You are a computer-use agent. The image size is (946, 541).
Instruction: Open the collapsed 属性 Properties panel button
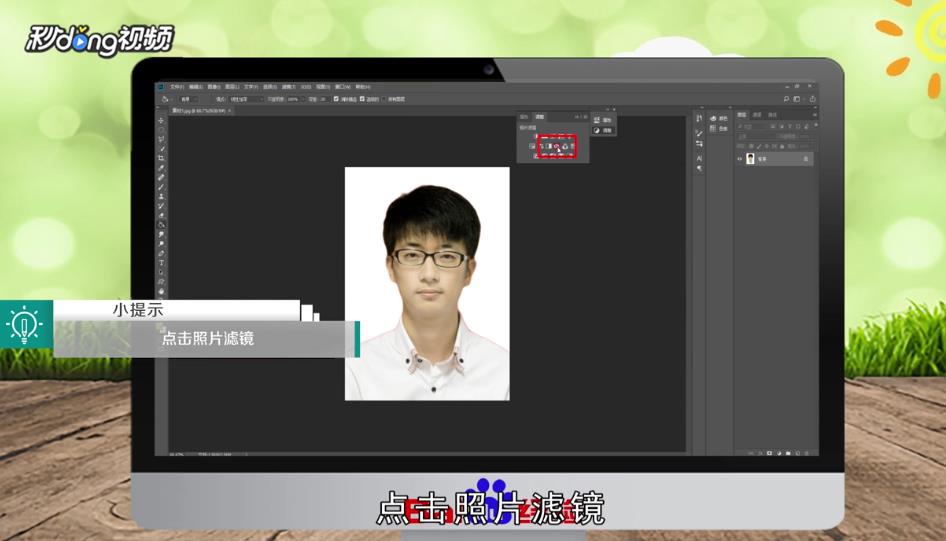coord(603,120)
